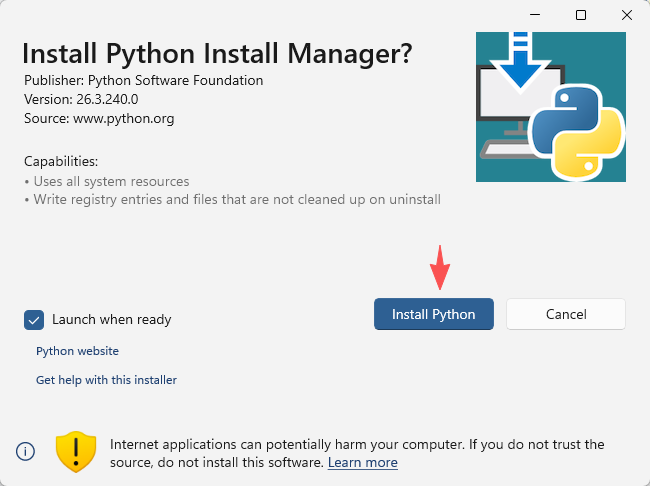
Task: Click the Internet applications warning message
Action: point(357,453)
